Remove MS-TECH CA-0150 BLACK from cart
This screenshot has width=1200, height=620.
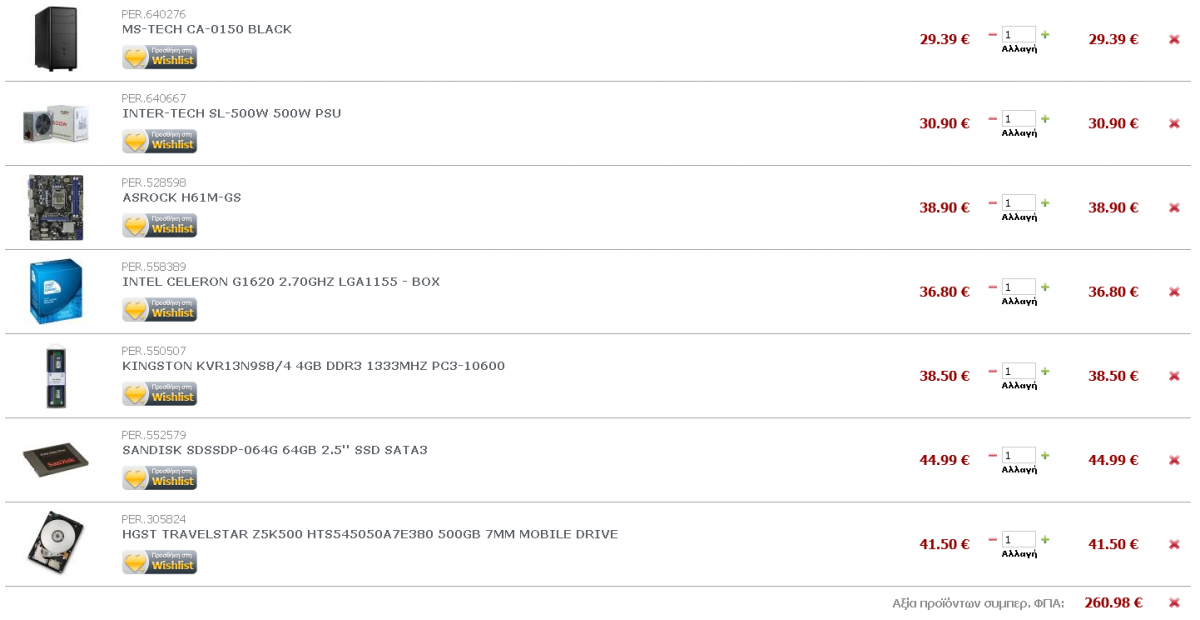(1174, 40)
